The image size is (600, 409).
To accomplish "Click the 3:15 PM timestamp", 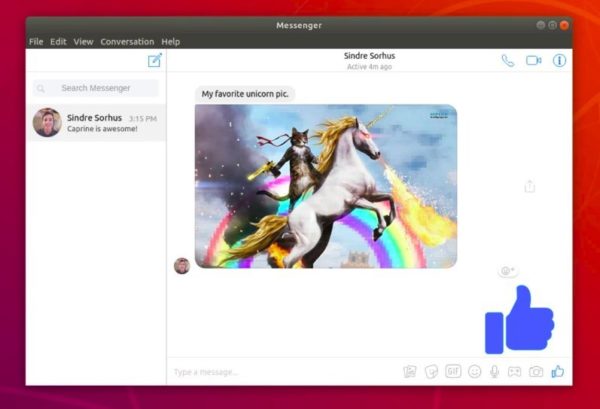I will 143,119.
